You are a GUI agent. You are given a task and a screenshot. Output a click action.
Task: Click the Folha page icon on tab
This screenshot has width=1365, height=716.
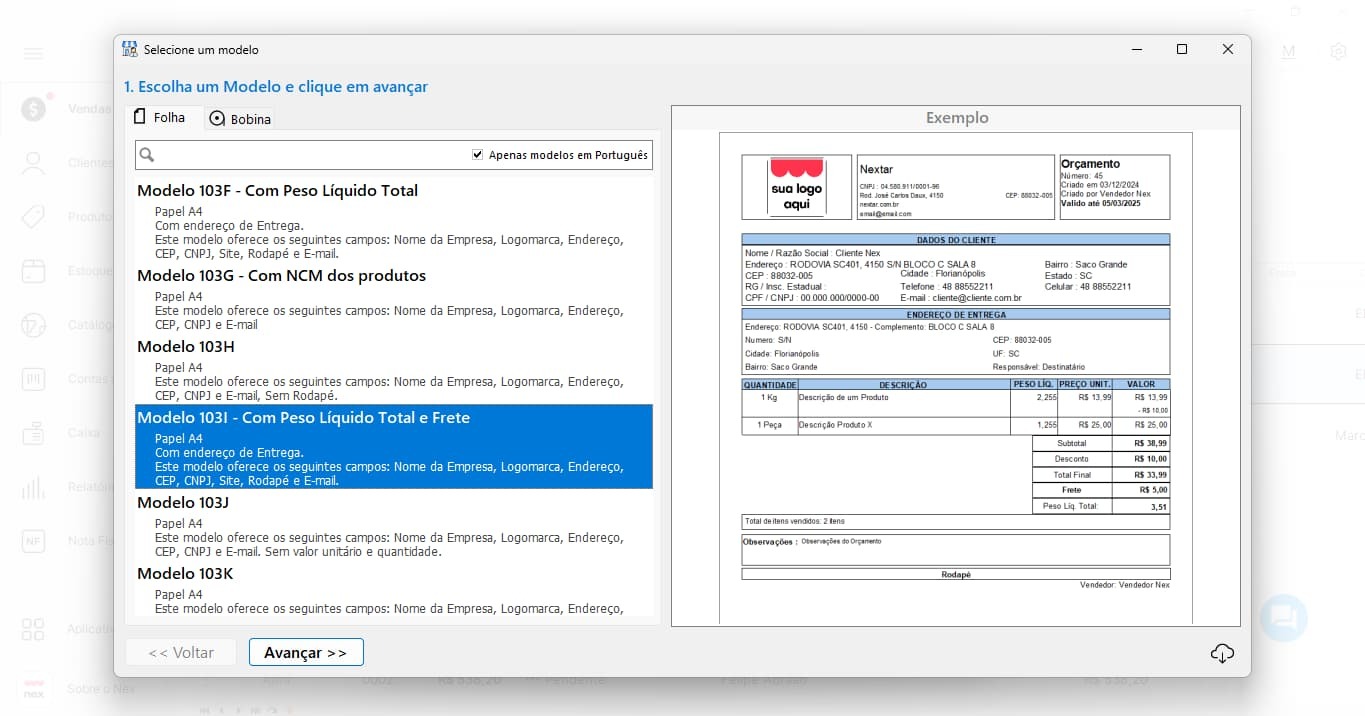[x=140, y=117]
